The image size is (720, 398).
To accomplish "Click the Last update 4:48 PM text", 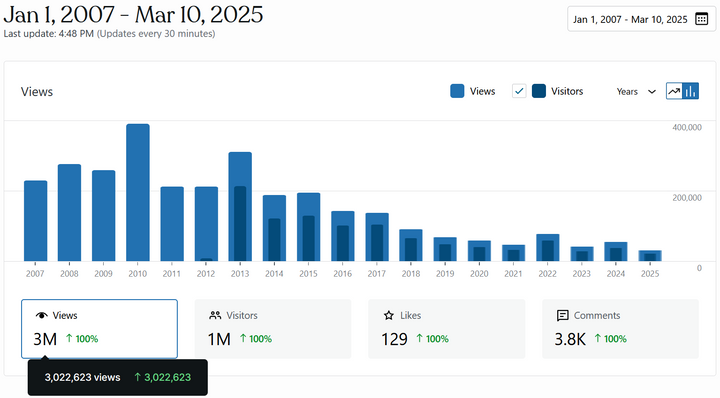I will (49, 34).
